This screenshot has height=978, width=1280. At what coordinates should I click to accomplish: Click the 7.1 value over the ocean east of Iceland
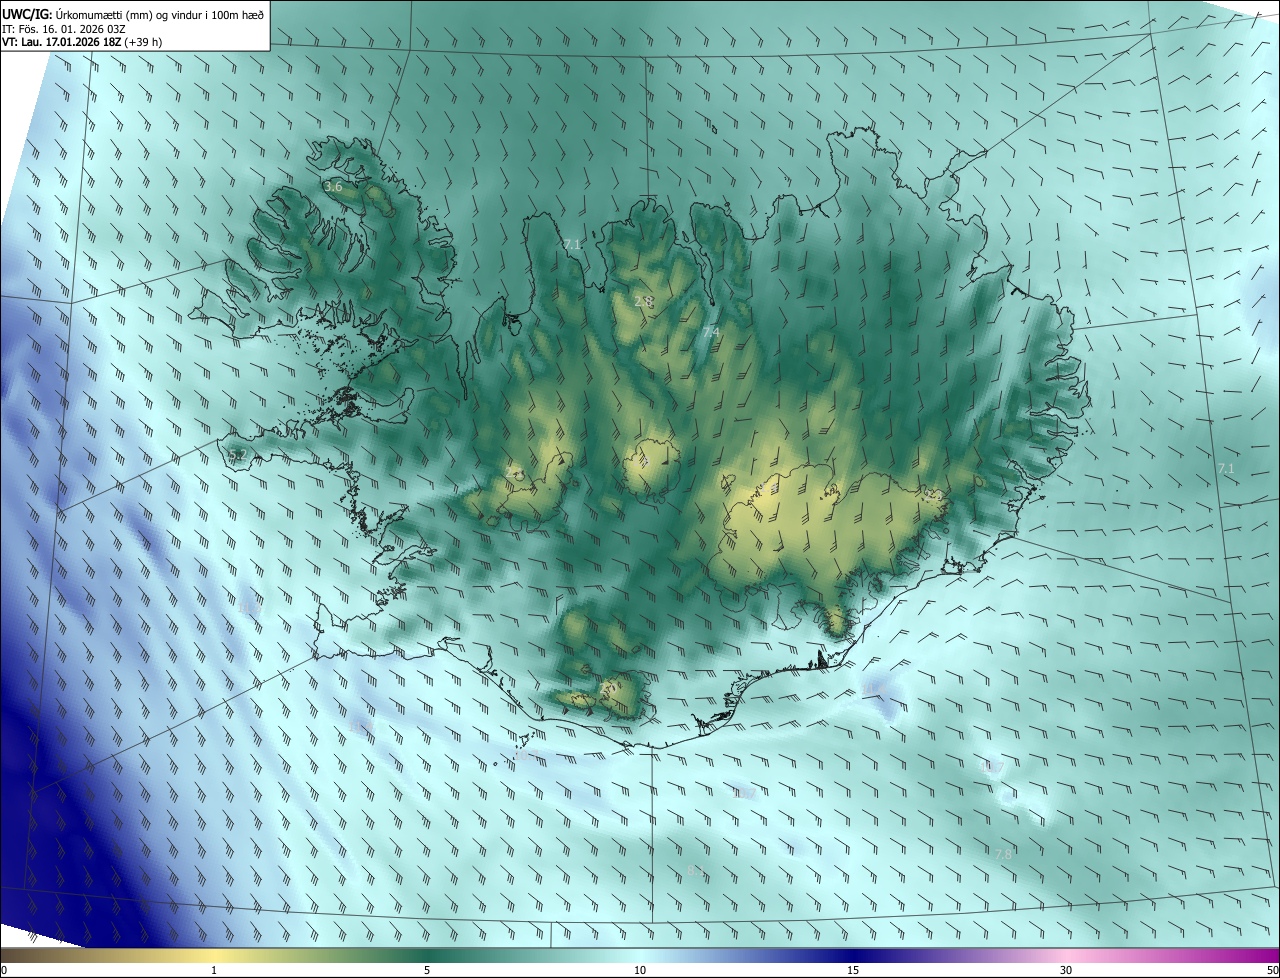pos(1226,469)
